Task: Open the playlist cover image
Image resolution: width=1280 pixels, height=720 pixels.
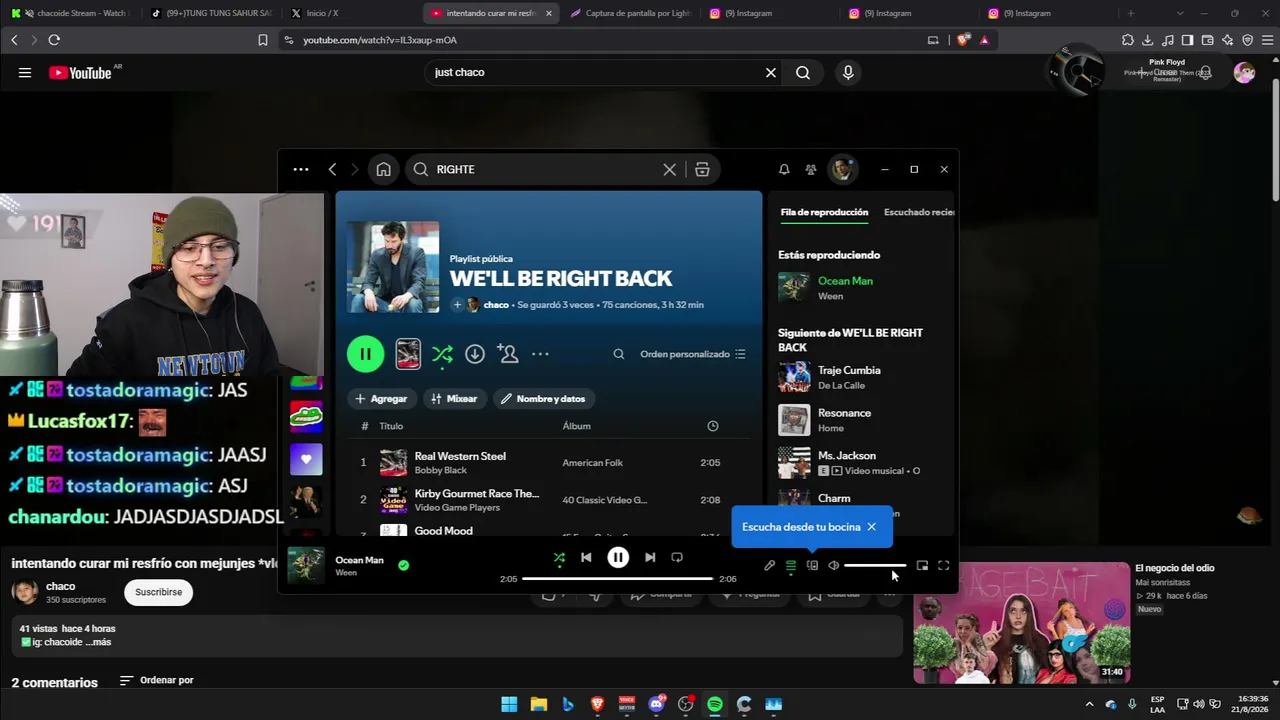Action: (393, 267)
